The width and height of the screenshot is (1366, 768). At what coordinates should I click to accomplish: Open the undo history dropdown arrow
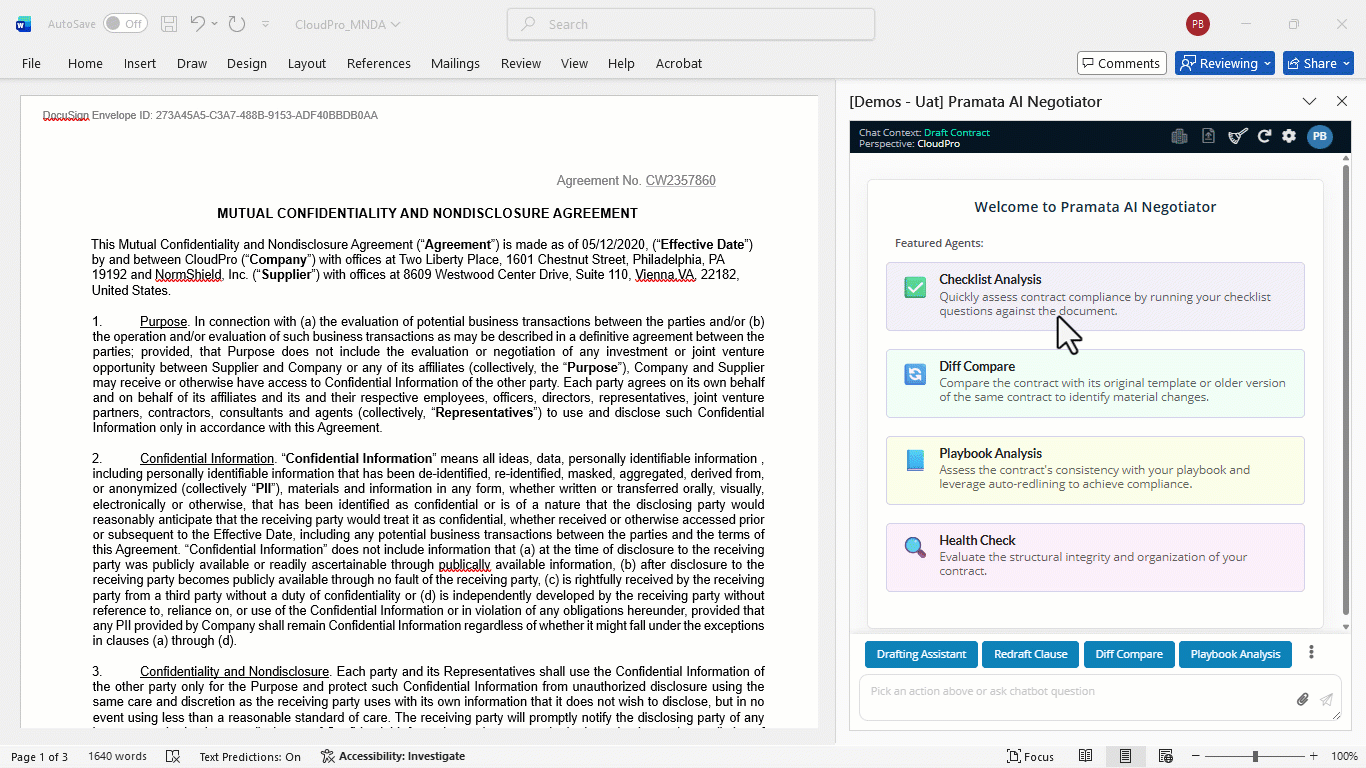pos(215,24)
